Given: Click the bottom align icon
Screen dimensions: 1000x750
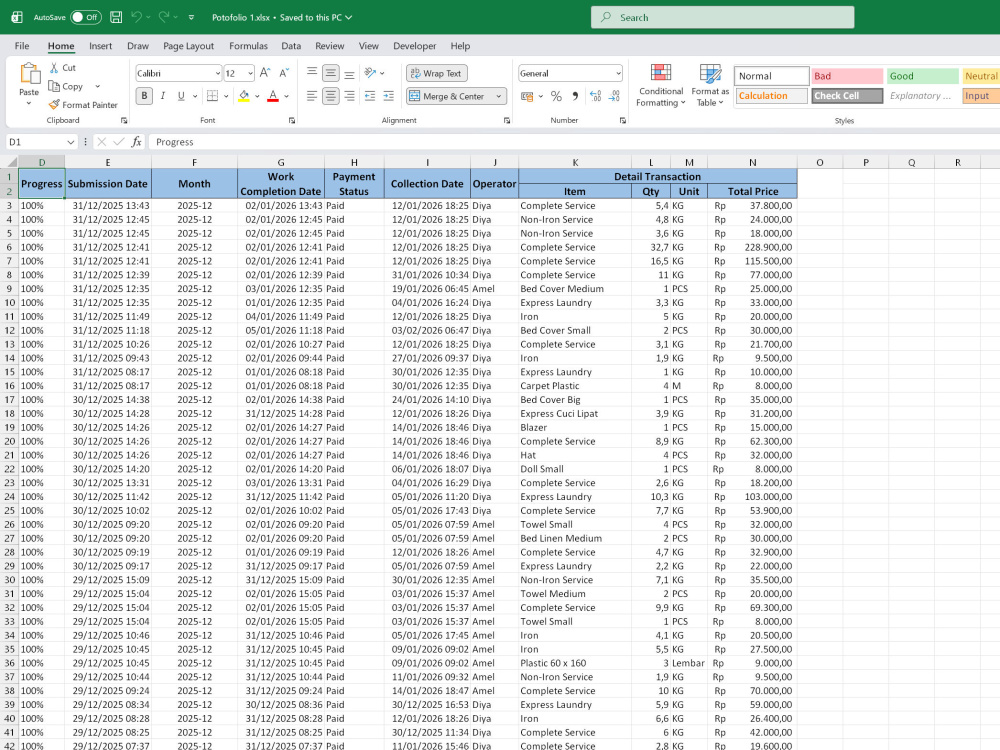Looking at the screenshot, I should pyautogui.click(x=349, y=73).
